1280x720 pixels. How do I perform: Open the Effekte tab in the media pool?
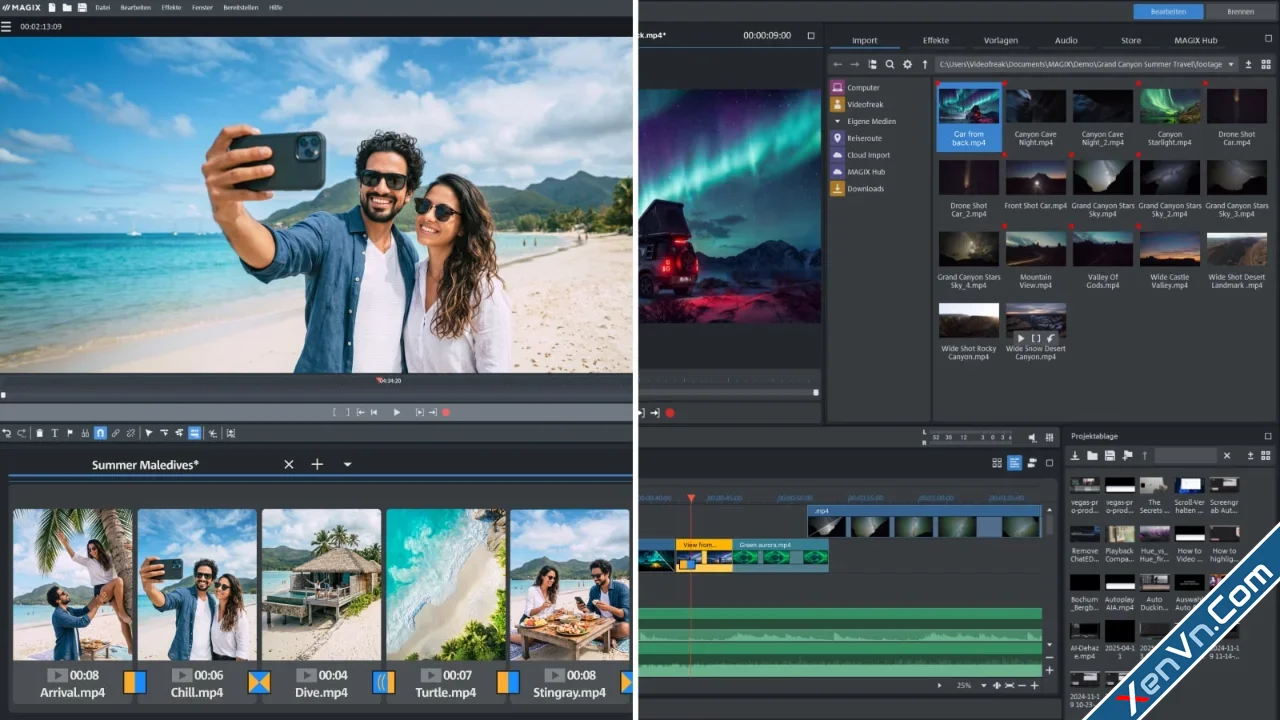pyautogui.click(x=936, y=40)
